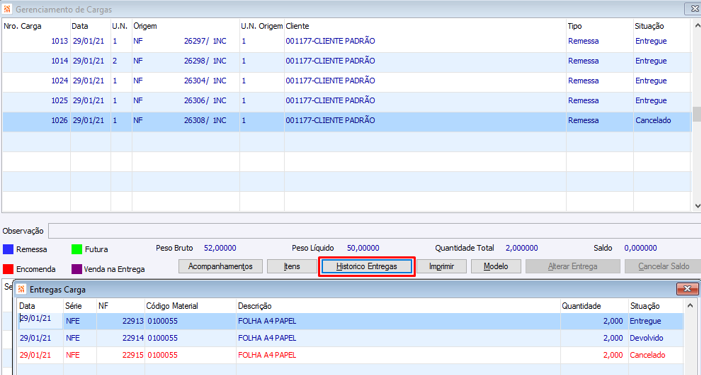Click the U.N. Origem column header
Screen dimensions: 701x375
[262, 26]
